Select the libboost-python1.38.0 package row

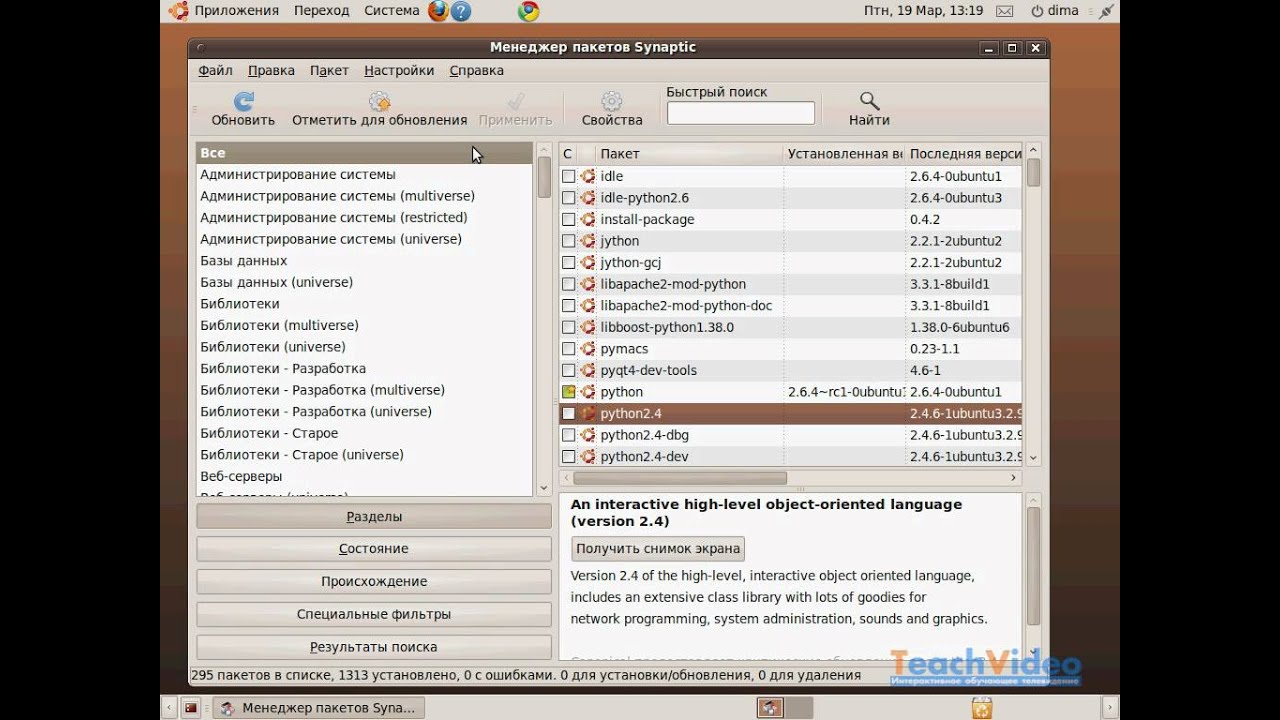coord(790,327)
